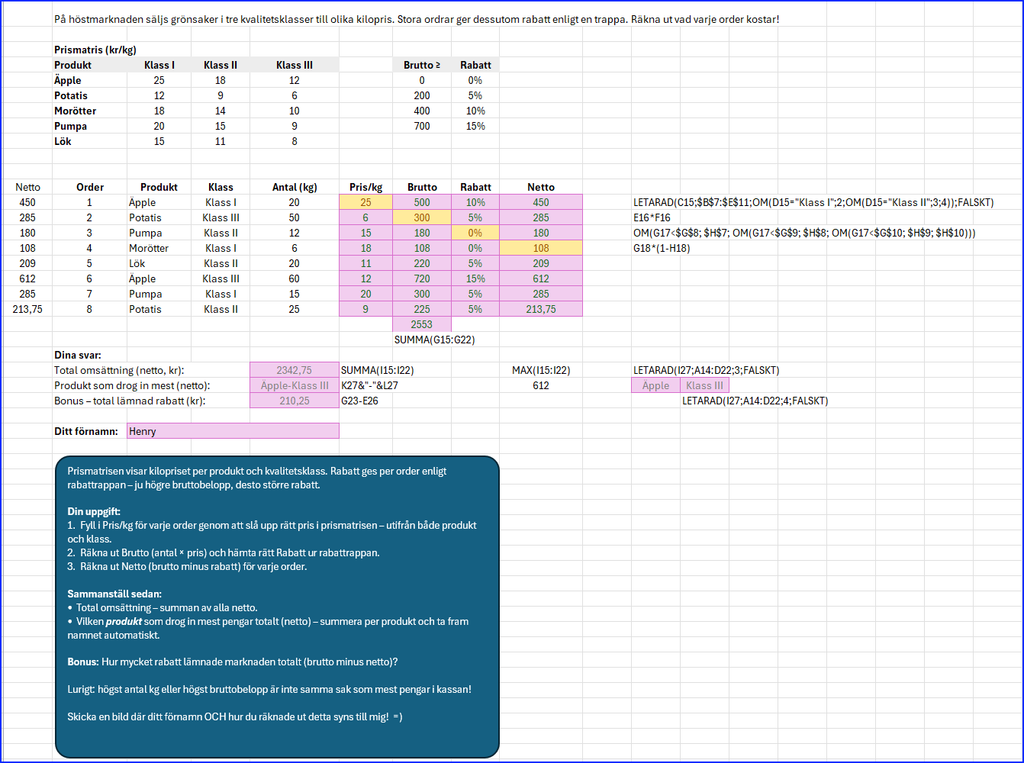Click the nested OM discount formula text

coord(804,233)
